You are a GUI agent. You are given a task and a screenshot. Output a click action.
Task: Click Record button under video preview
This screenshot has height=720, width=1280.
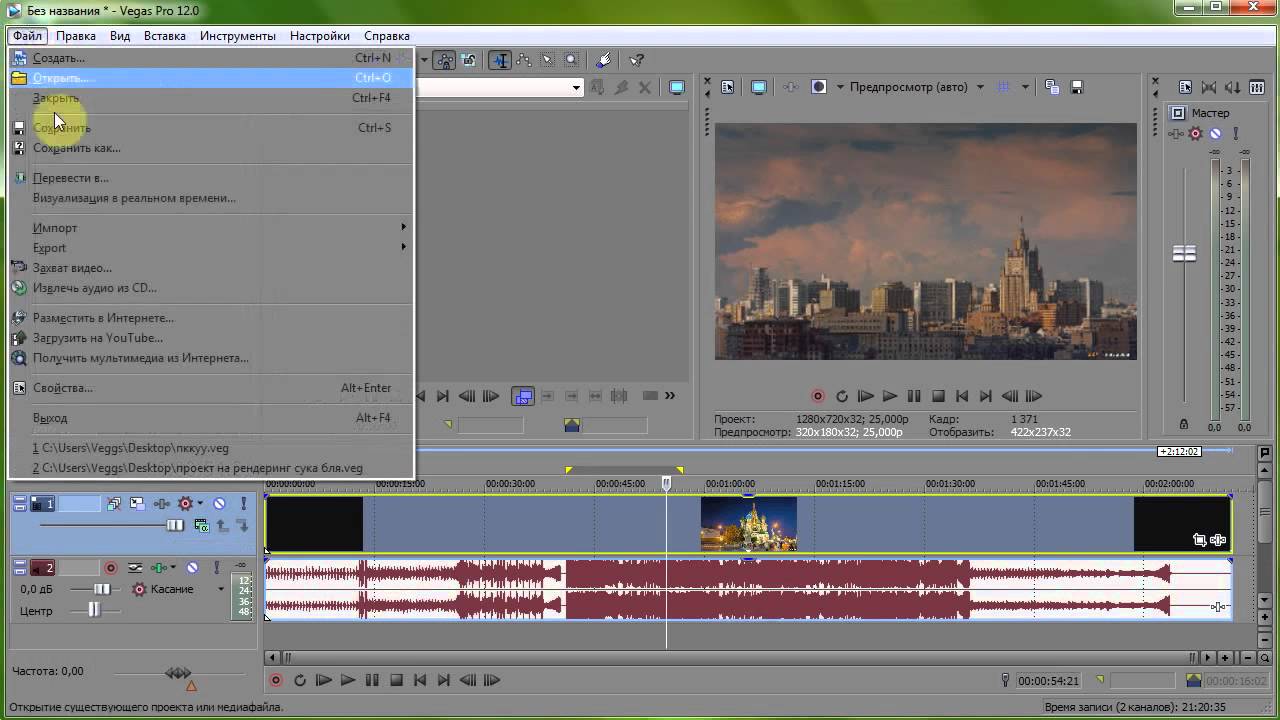click(818, 396)
